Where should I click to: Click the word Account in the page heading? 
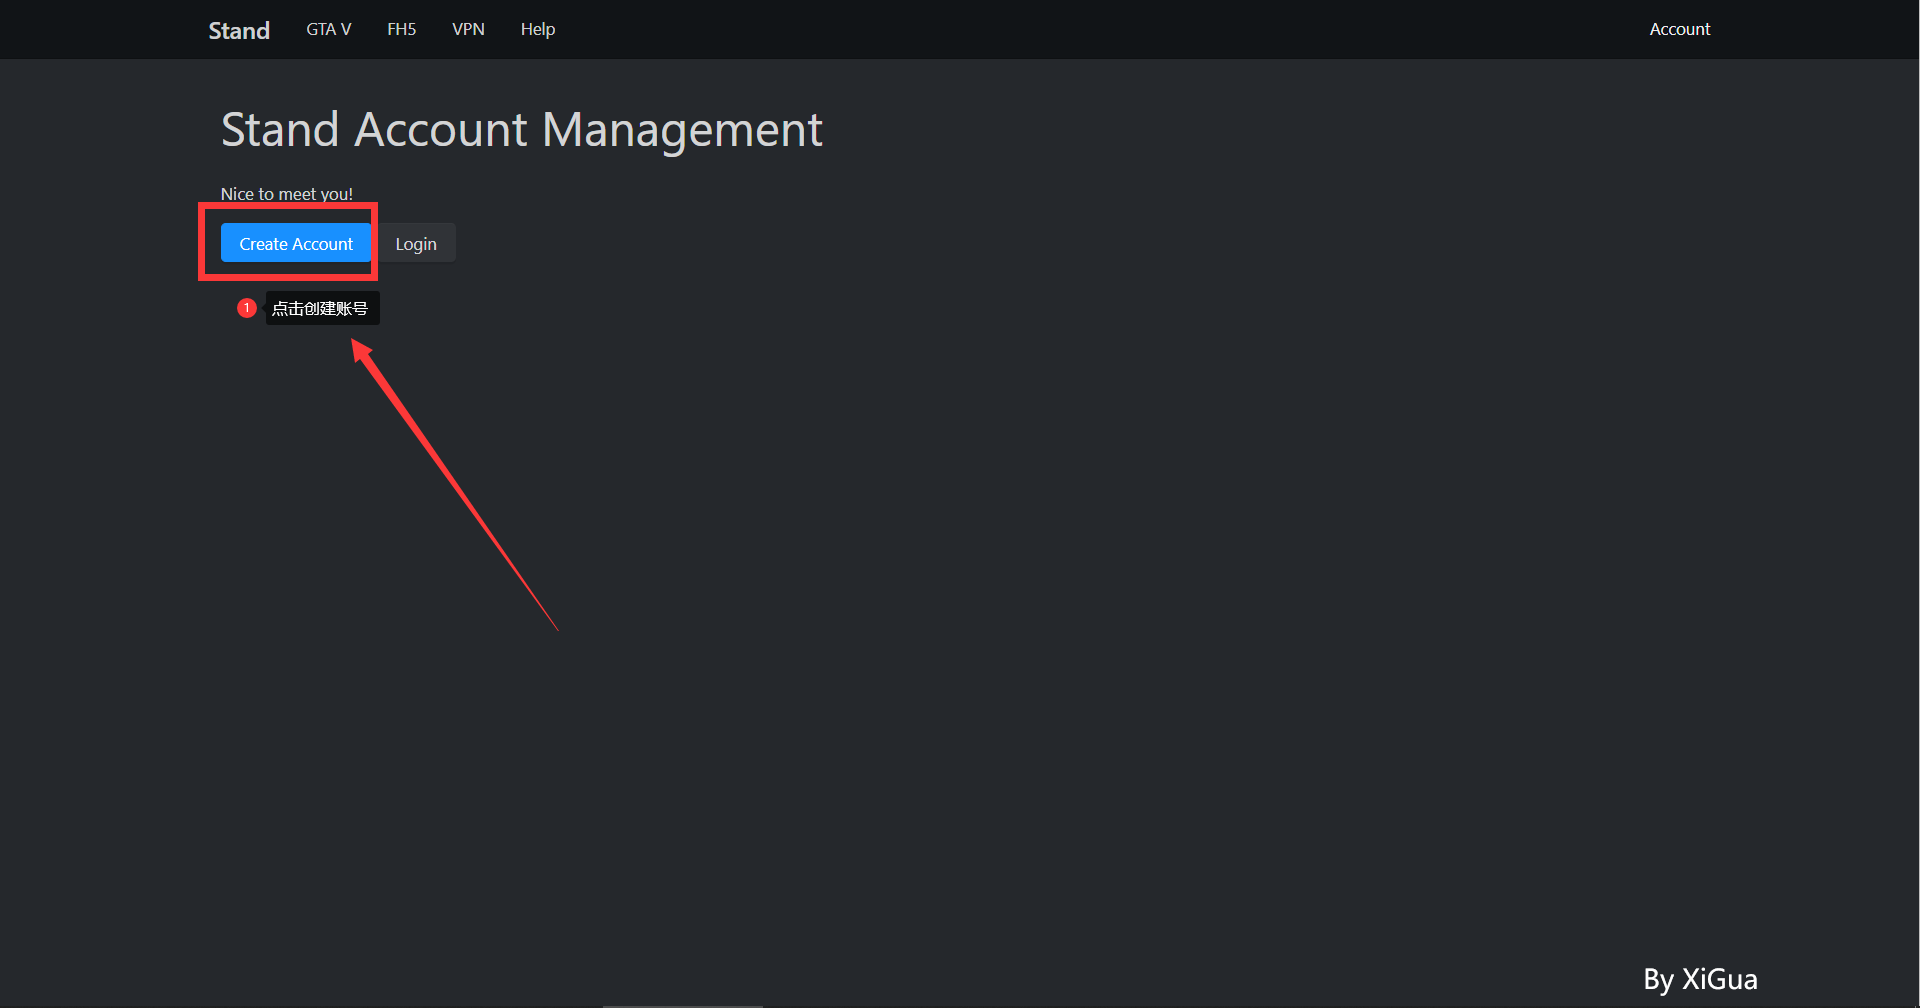(441, 130)
